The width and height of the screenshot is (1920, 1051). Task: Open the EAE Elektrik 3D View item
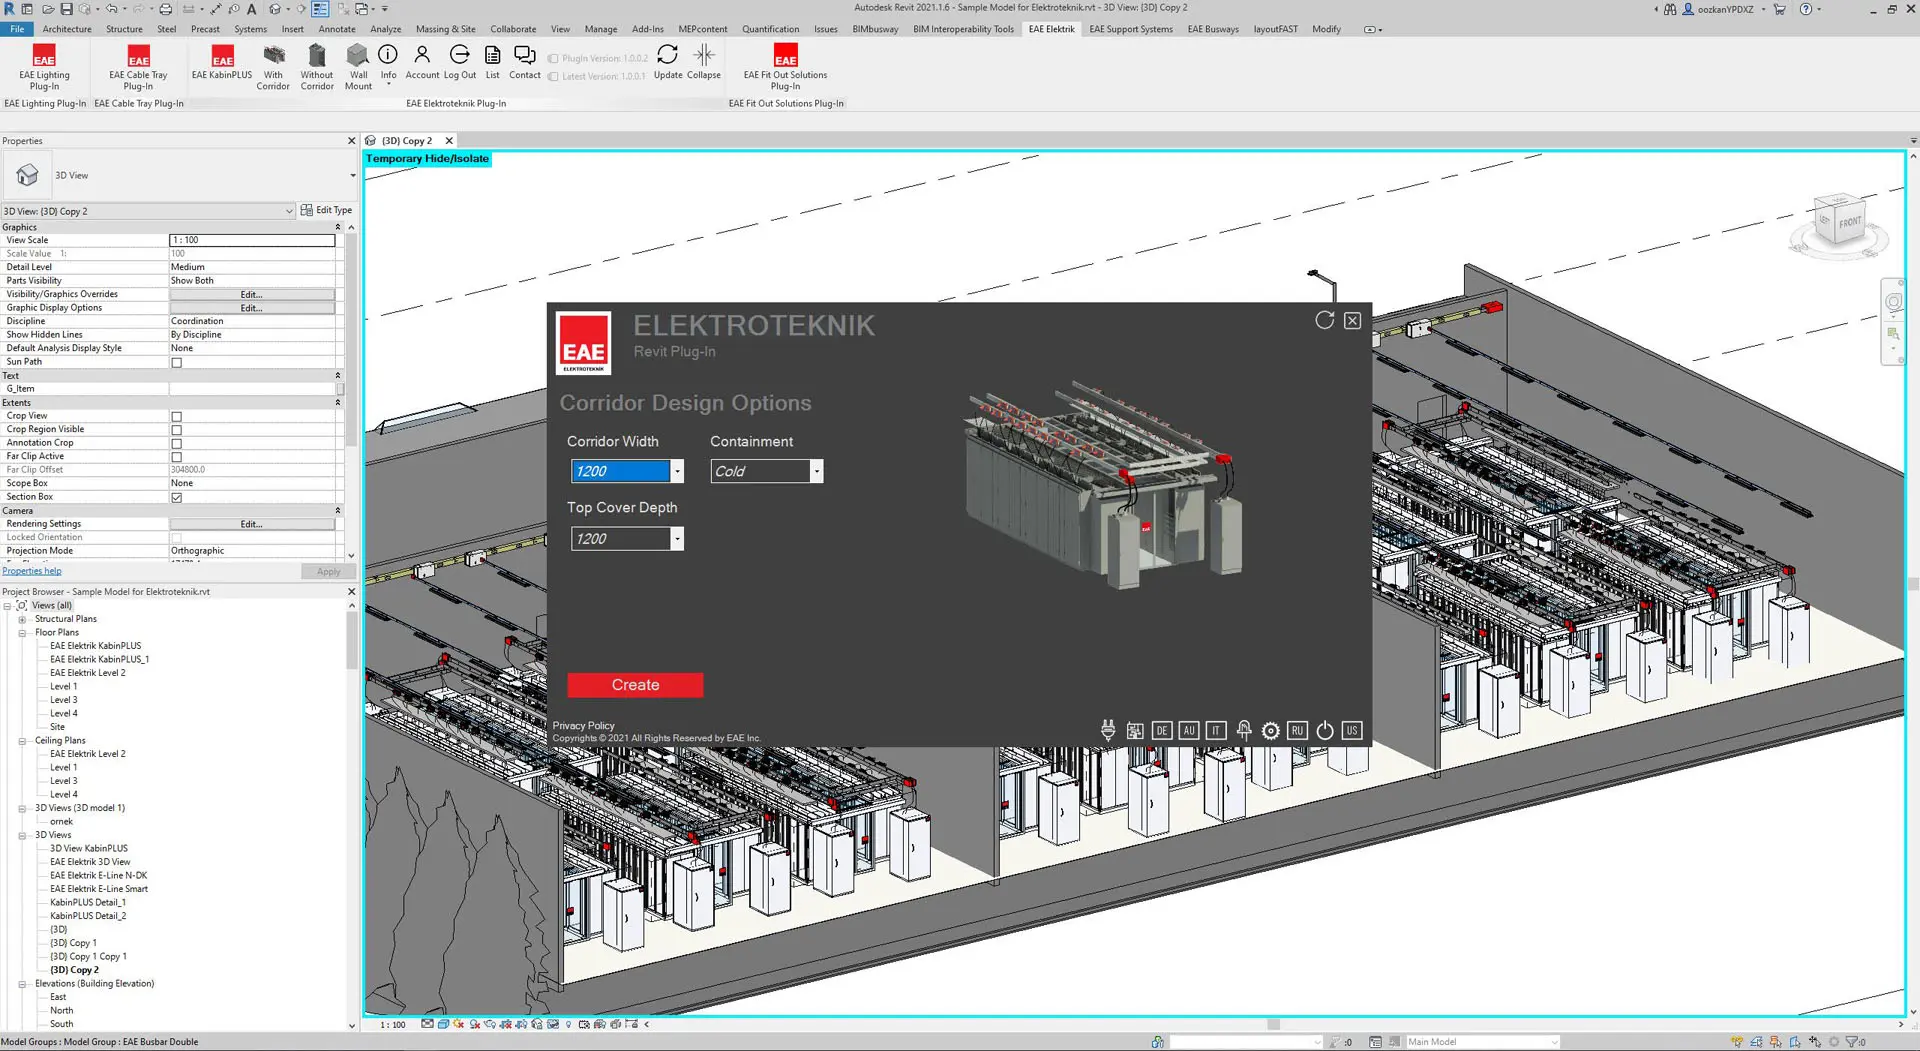click(90, 862)
